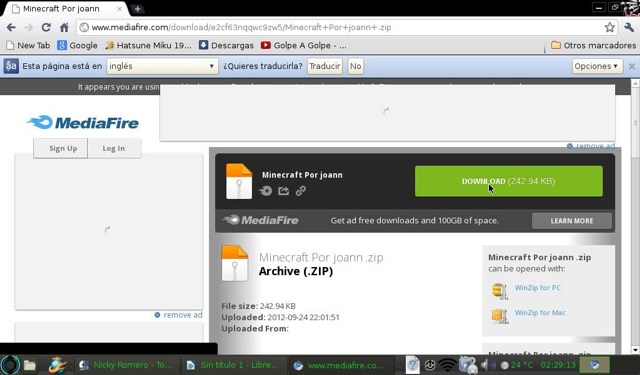Image resolution: width=640 pixels, height=375 pixels.
Task: Click the update refresh tray icon
Action: click(x=430, y=365)
